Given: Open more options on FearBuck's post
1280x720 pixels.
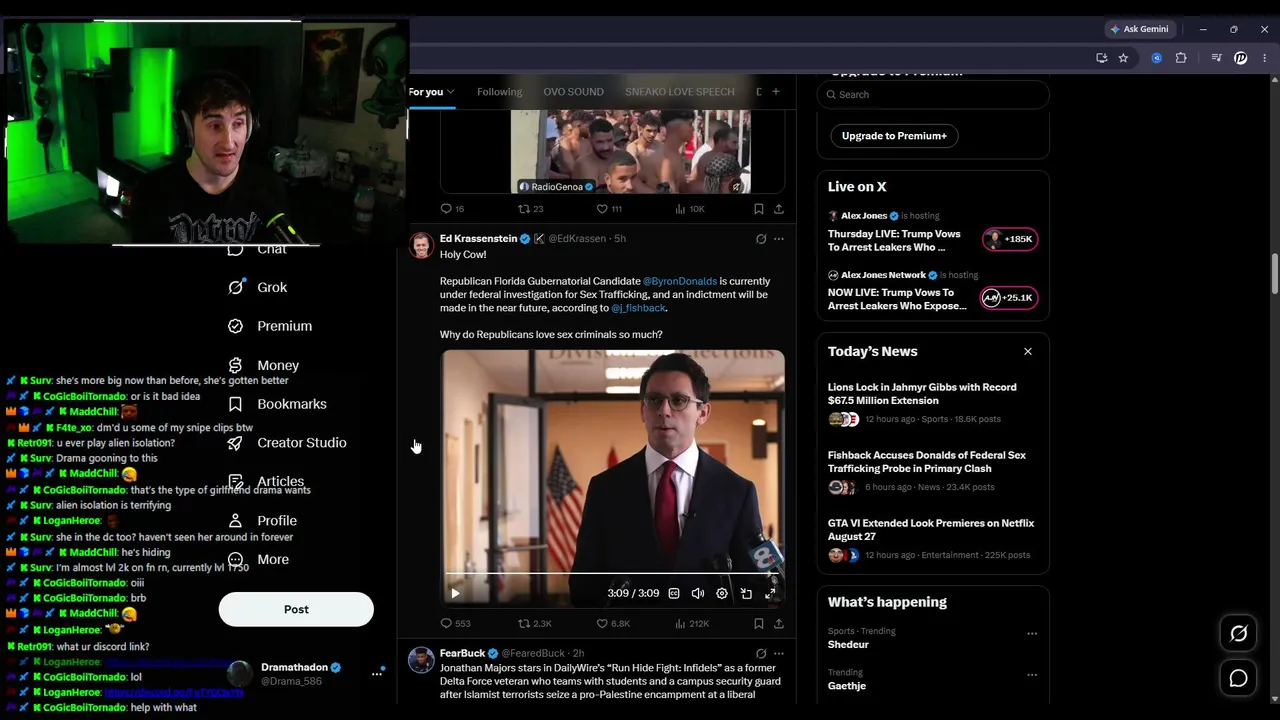Looking at the screenshot, I should point(779,654).
